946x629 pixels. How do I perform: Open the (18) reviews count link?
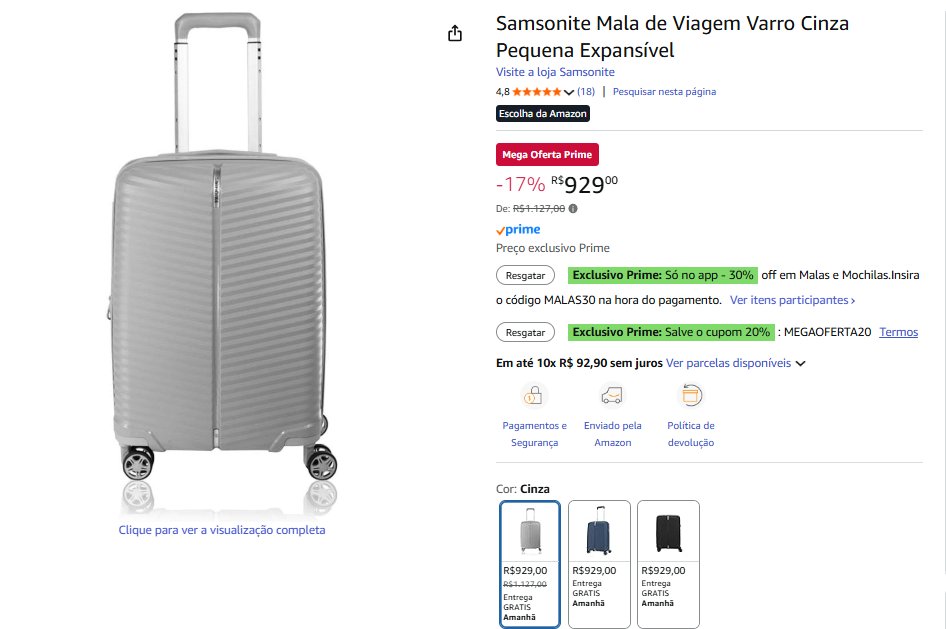pos(586,92)
